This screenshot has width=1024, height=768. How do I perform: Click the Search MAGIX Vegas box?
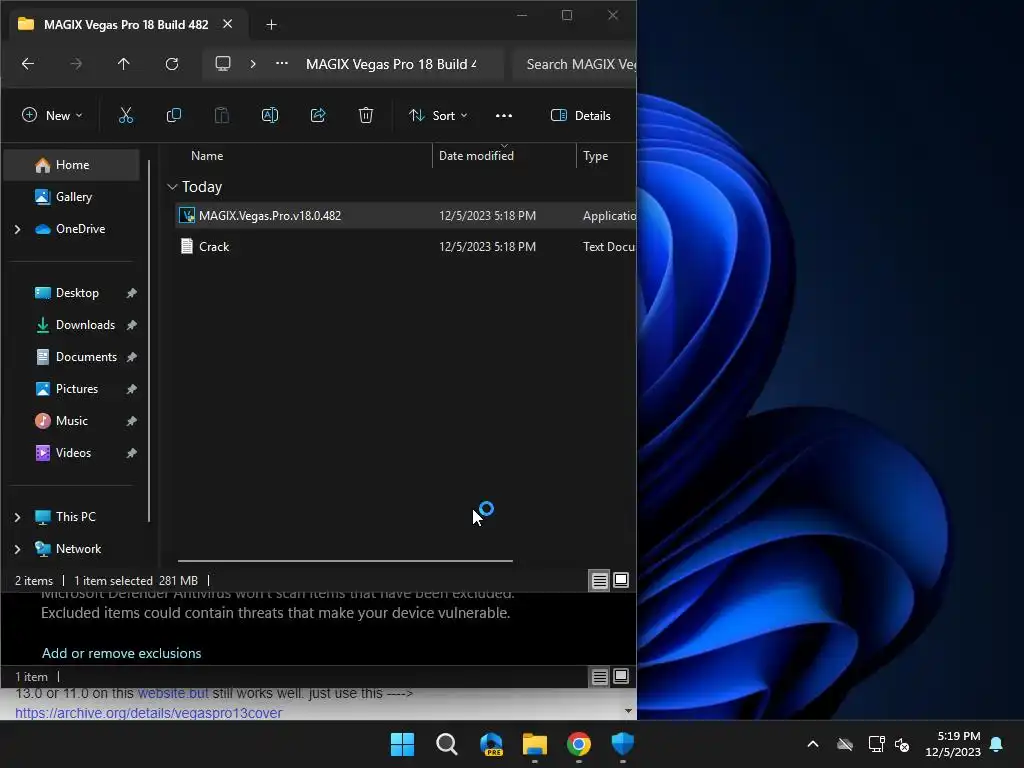[575, 64]
